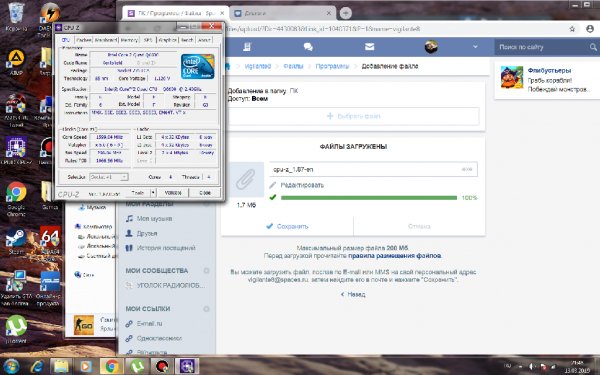The image size is (600, 375).
Task: Open the About tab in CPU-Z
Action: [204, 40]
